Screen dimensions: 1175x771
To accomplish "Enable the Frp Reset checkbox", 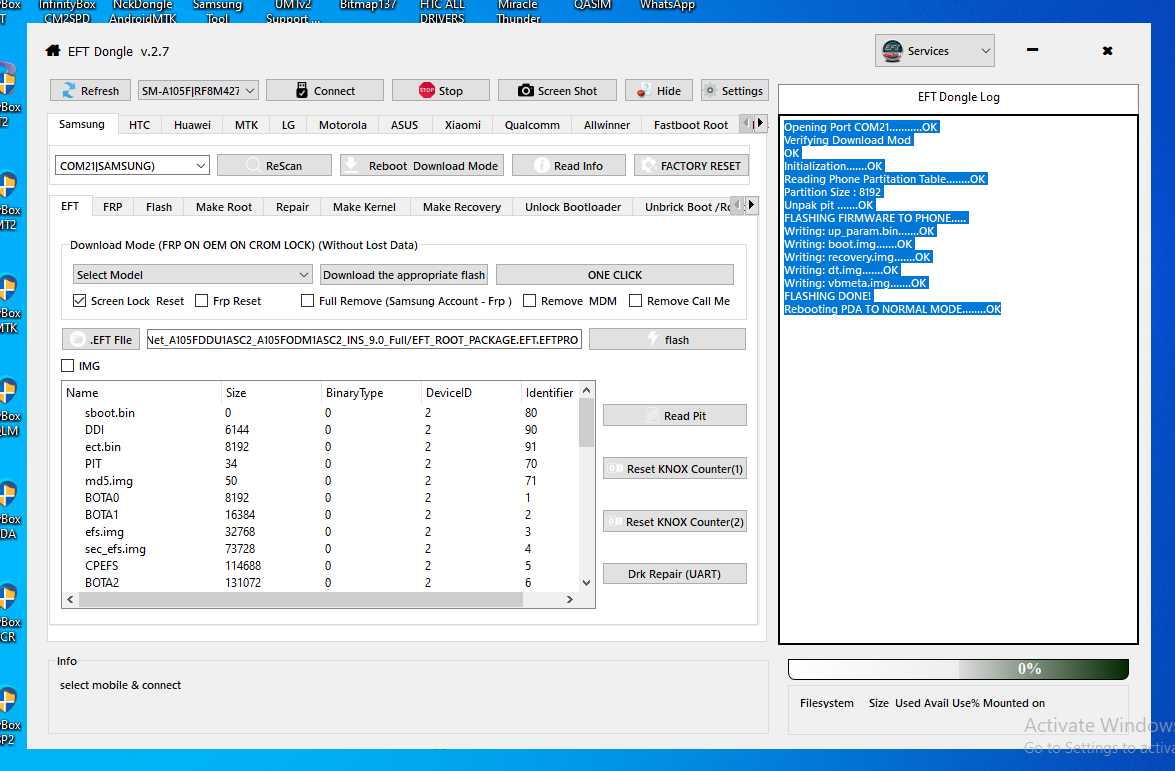I will tap(202, 301).
